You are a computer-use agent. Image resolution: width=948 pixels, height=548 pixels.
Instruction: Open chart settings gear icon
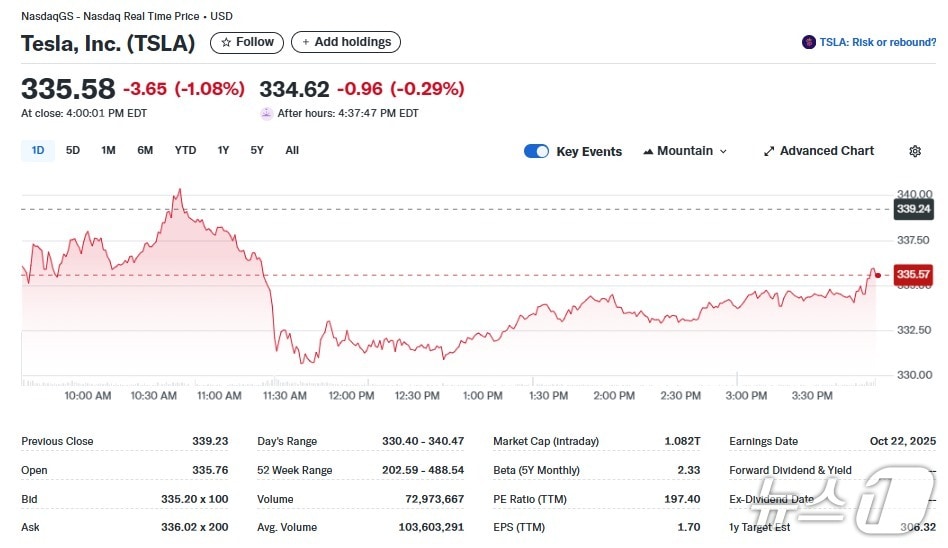(914, 151)
